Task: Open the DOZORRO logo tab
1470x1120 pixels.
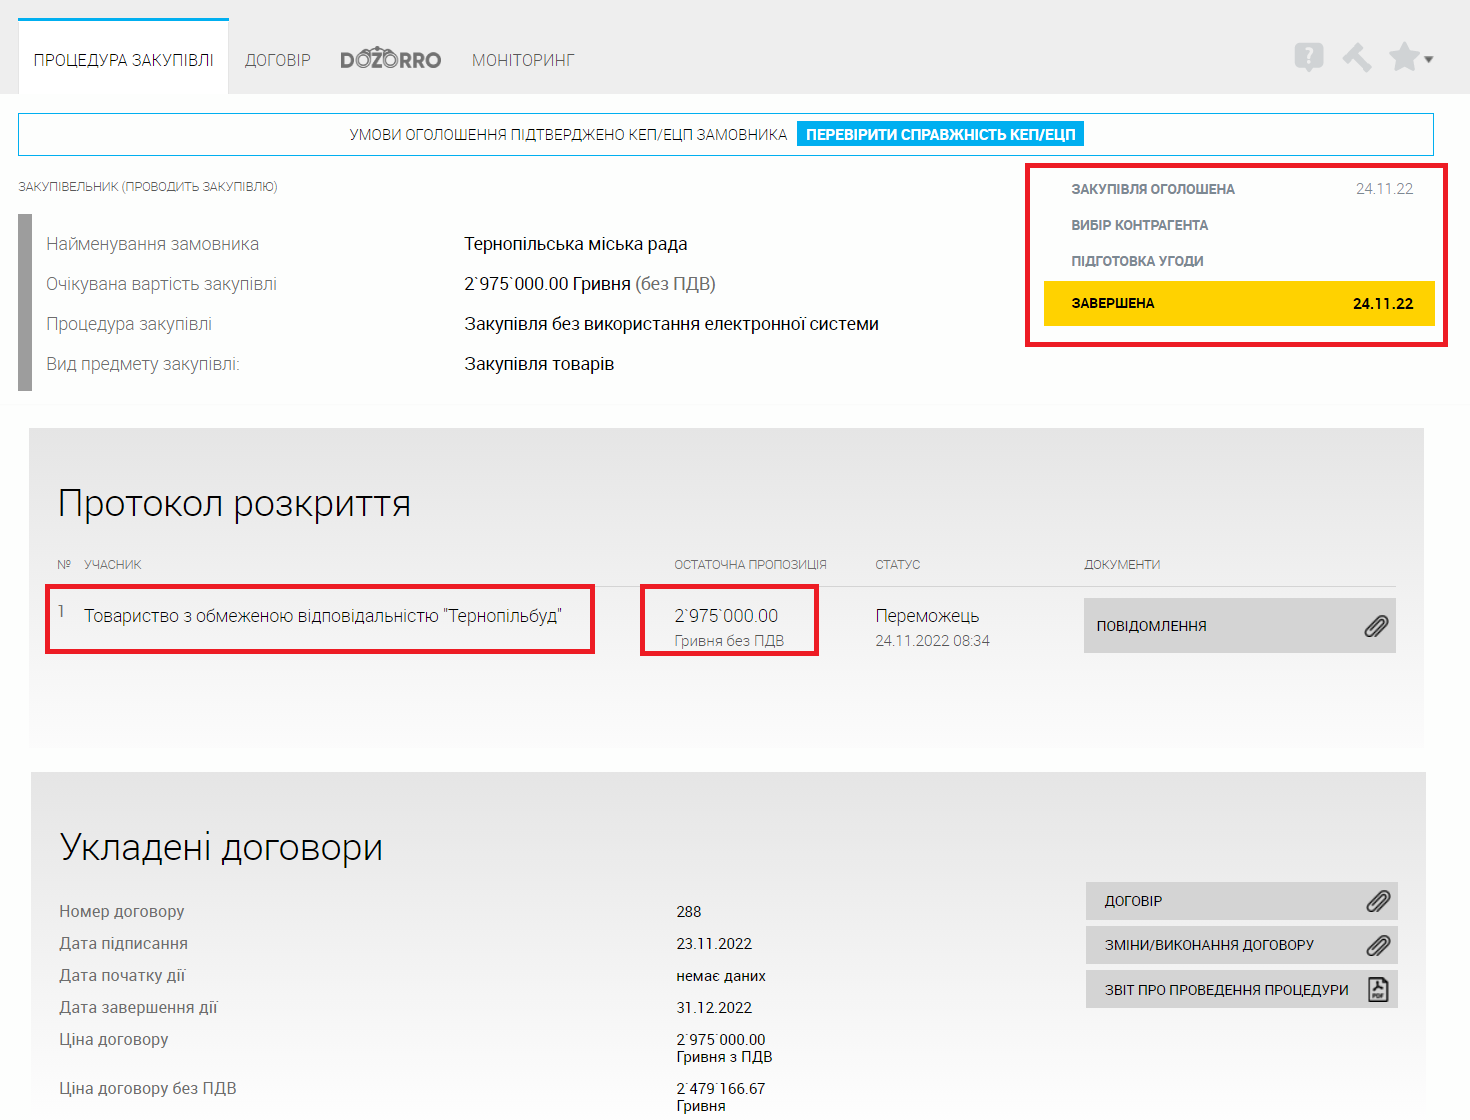Action: coord(390,60)
